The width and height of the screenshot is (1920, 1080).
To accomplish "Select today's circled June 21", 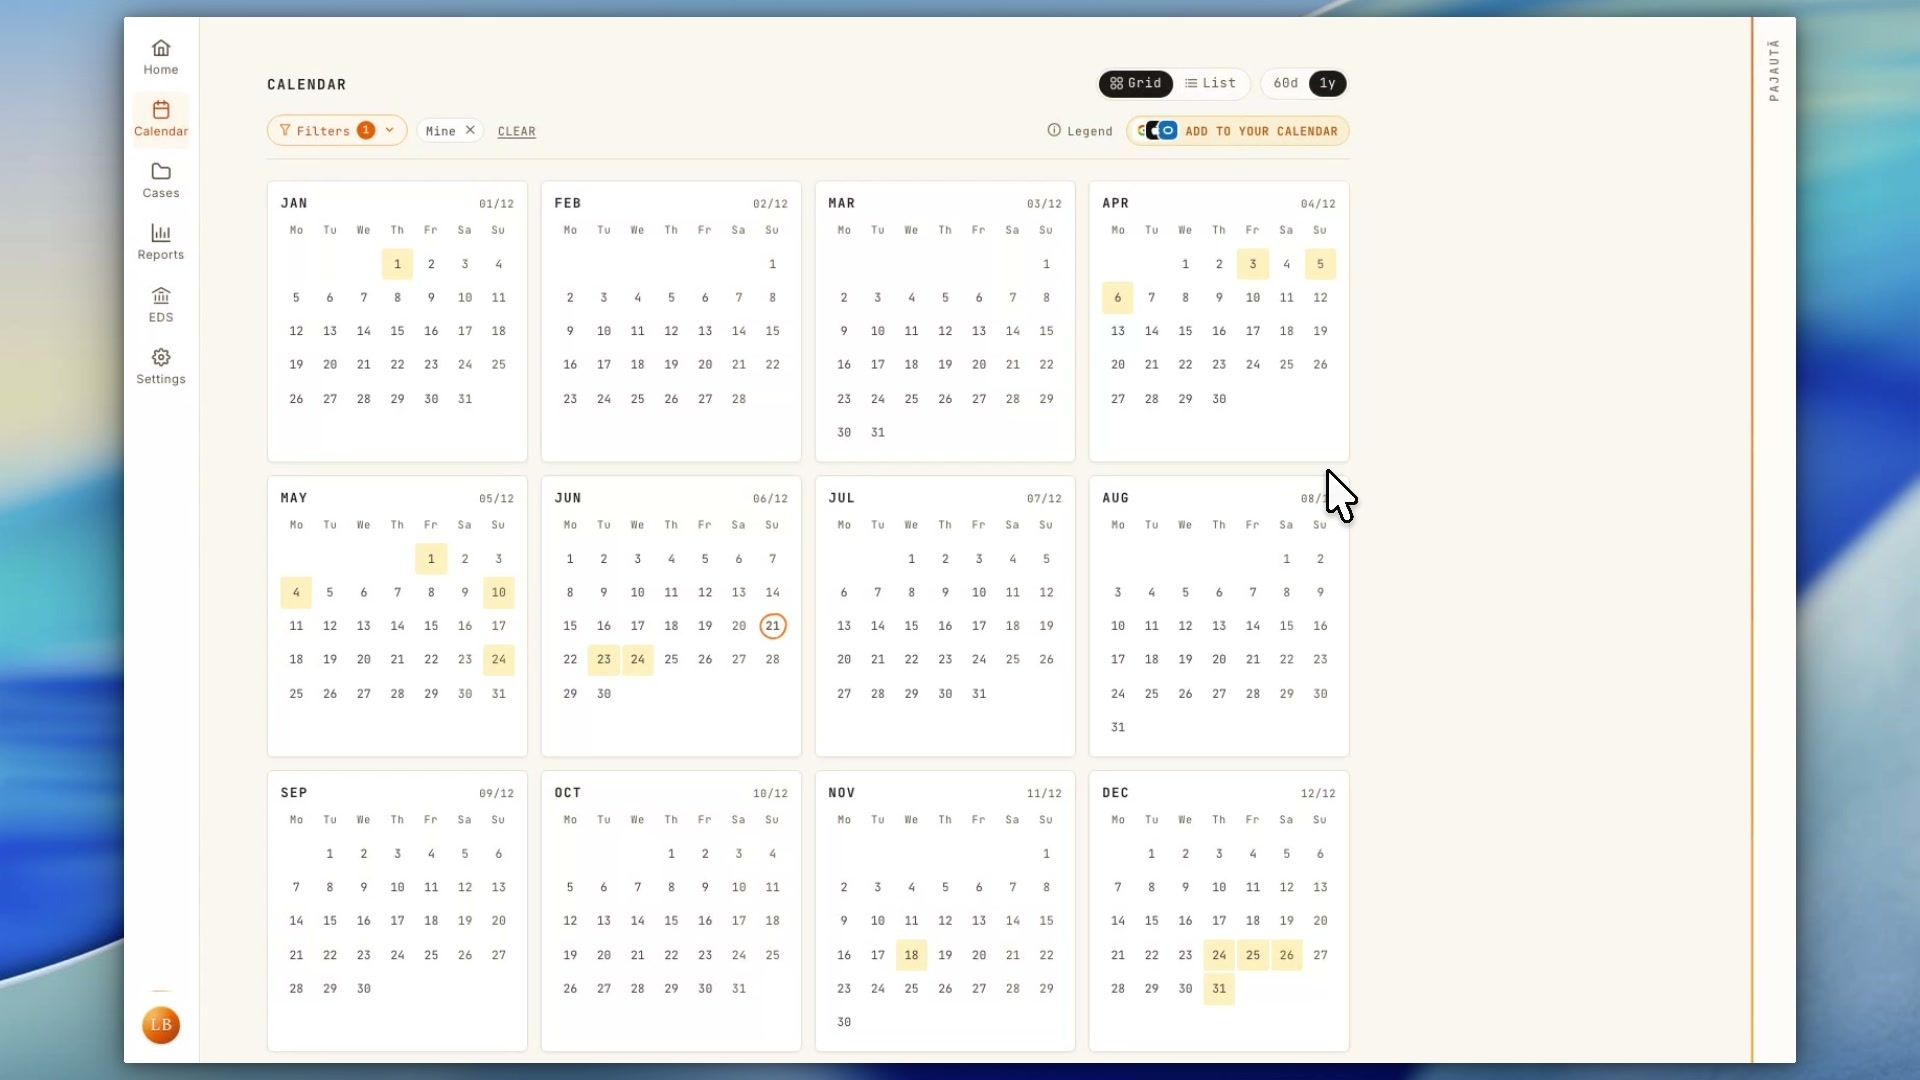I will 772,626.
